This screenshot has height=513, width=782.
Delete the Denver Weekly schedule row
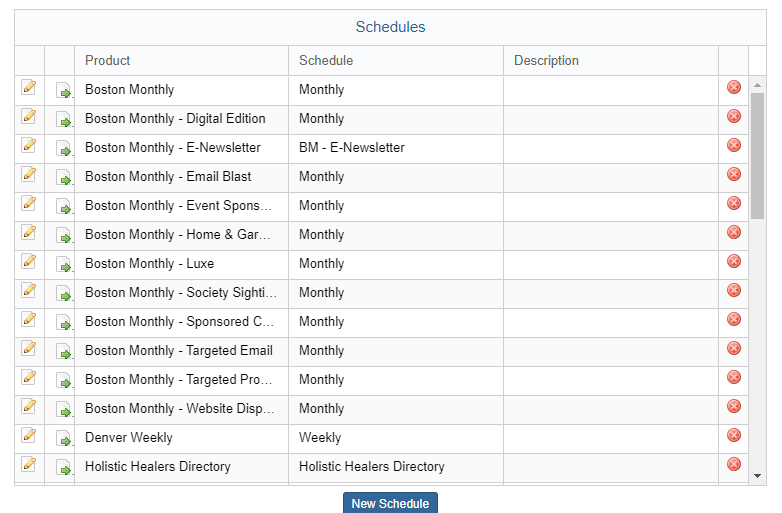(x=734, y=435)
